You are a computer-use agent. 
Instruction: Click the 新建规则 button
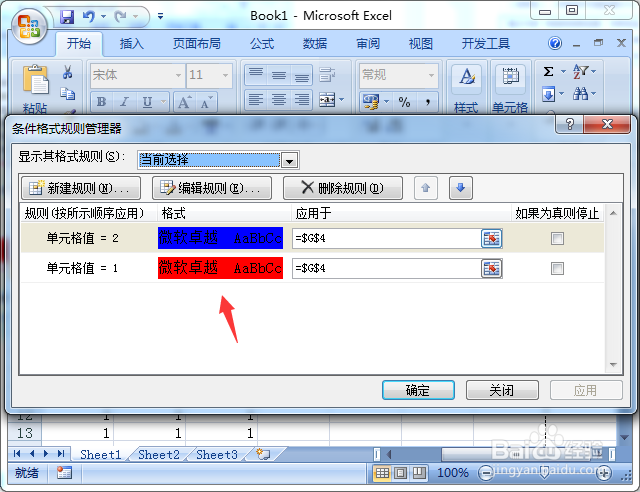pos(81,188)
